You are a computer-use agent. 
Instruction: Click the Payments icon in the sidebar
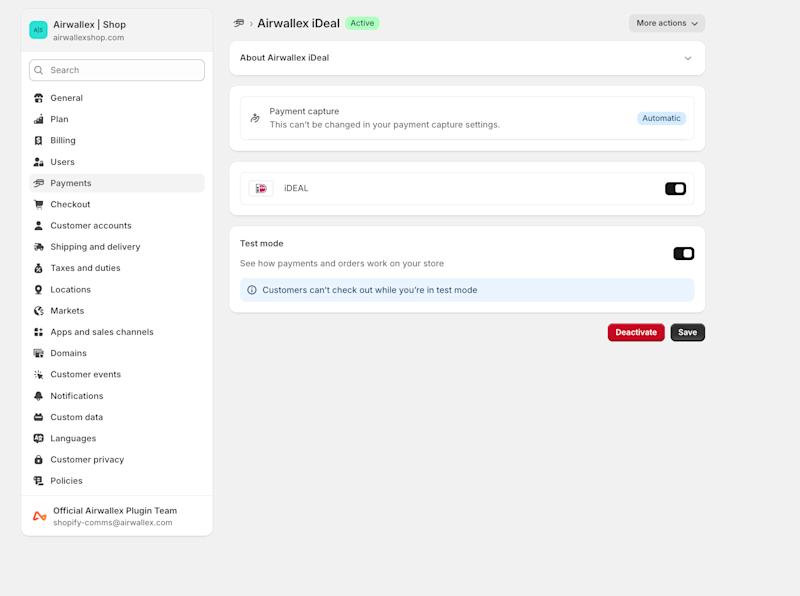tap(38, 183)
